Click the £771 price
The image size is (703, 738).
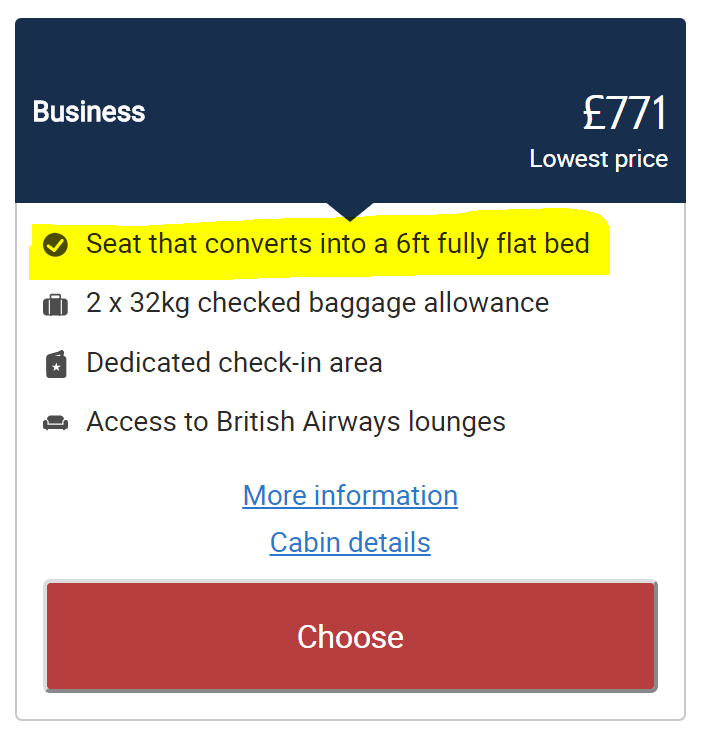624,113
